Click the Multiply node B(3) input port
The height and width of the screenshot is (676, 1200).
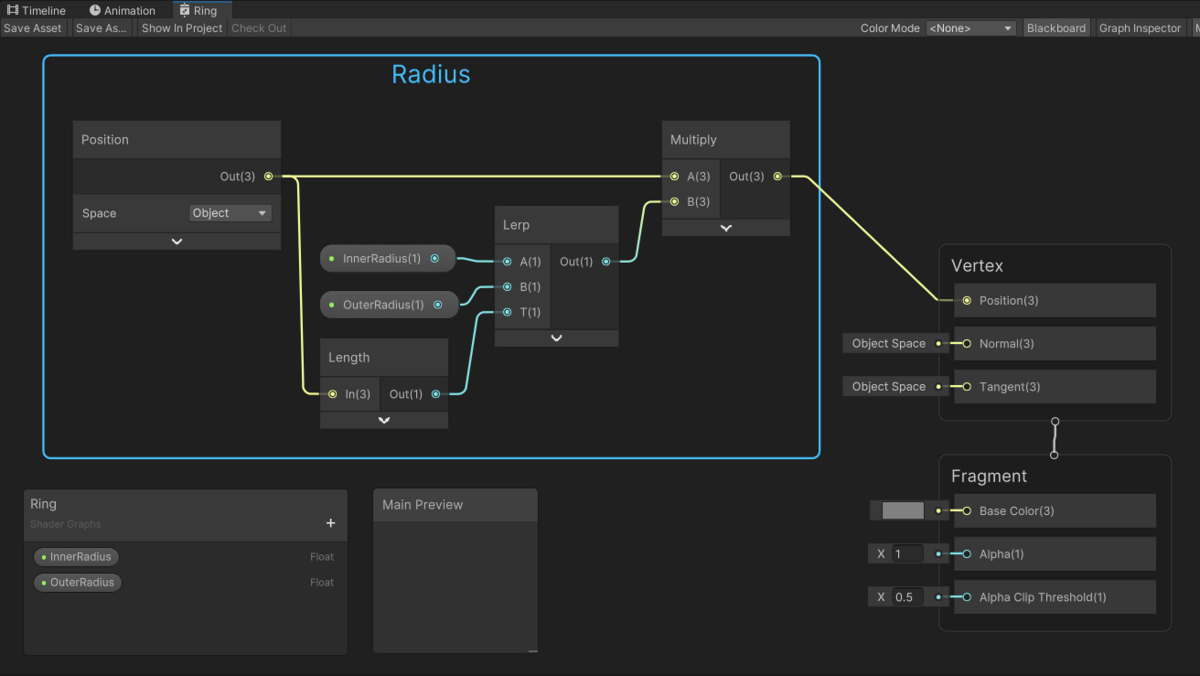(x=675, y=201)
